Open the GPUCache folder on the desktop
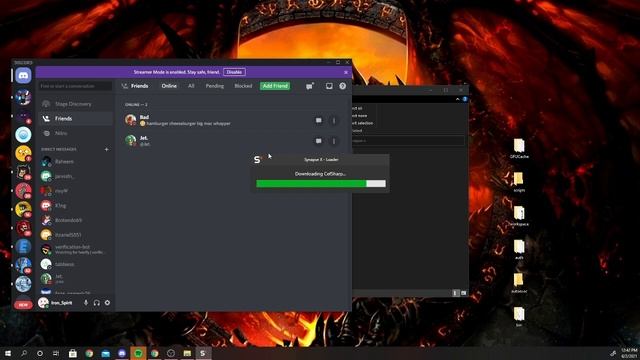 (x=519, y=149)
